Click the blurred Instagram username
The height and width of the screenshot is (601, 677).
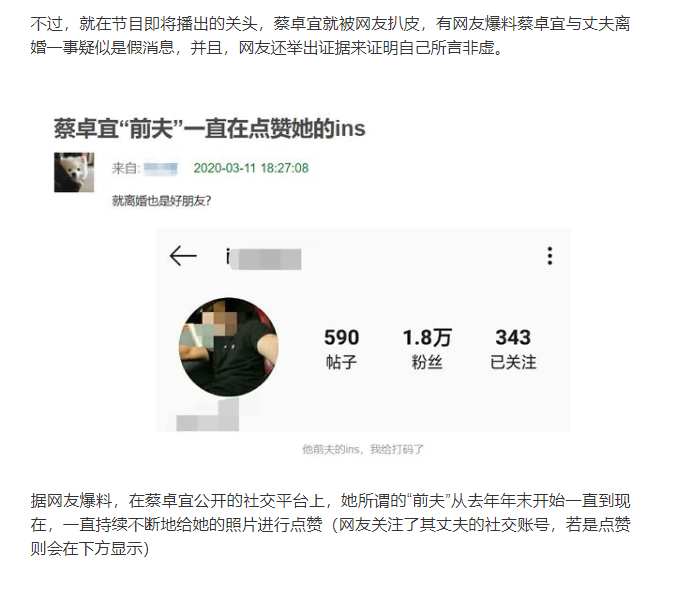[x=263, y=258]
